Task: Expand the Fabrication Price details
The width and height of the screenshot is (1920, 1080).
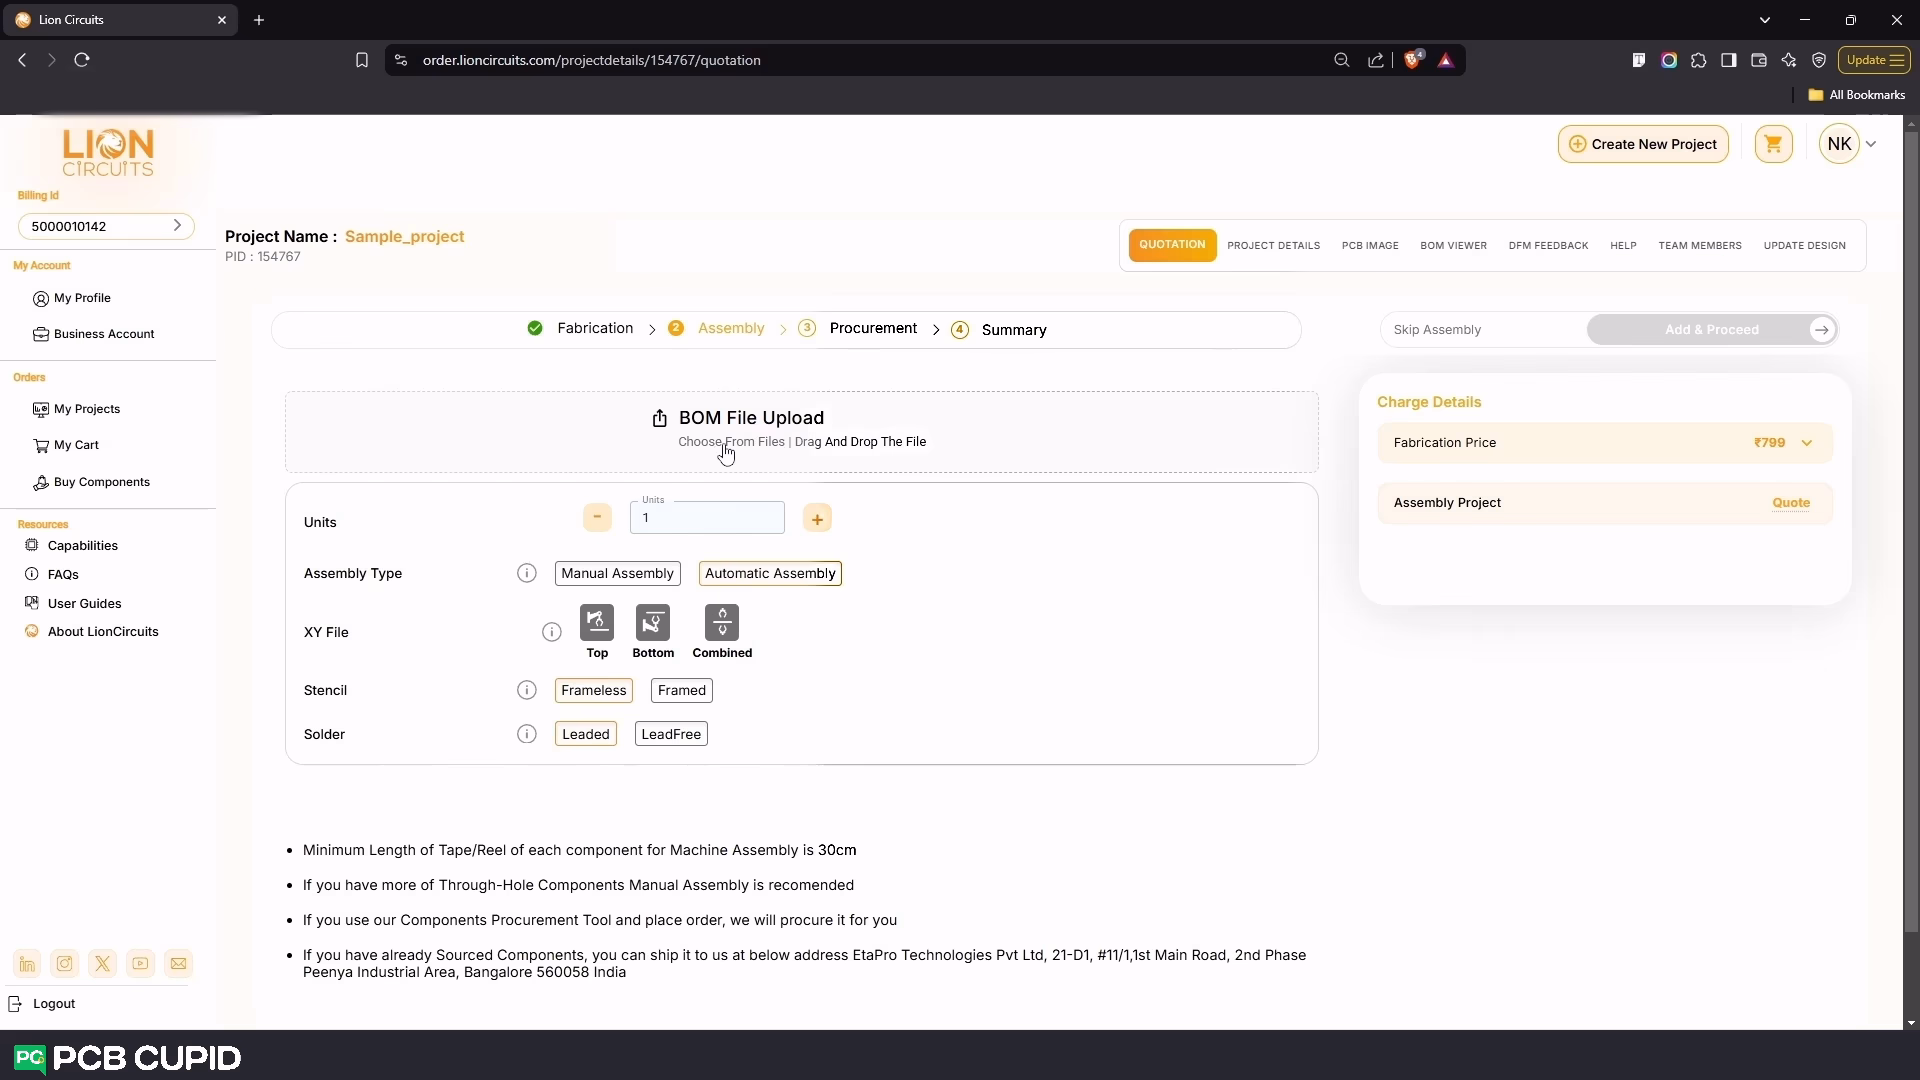Action: pos(1807,443)
